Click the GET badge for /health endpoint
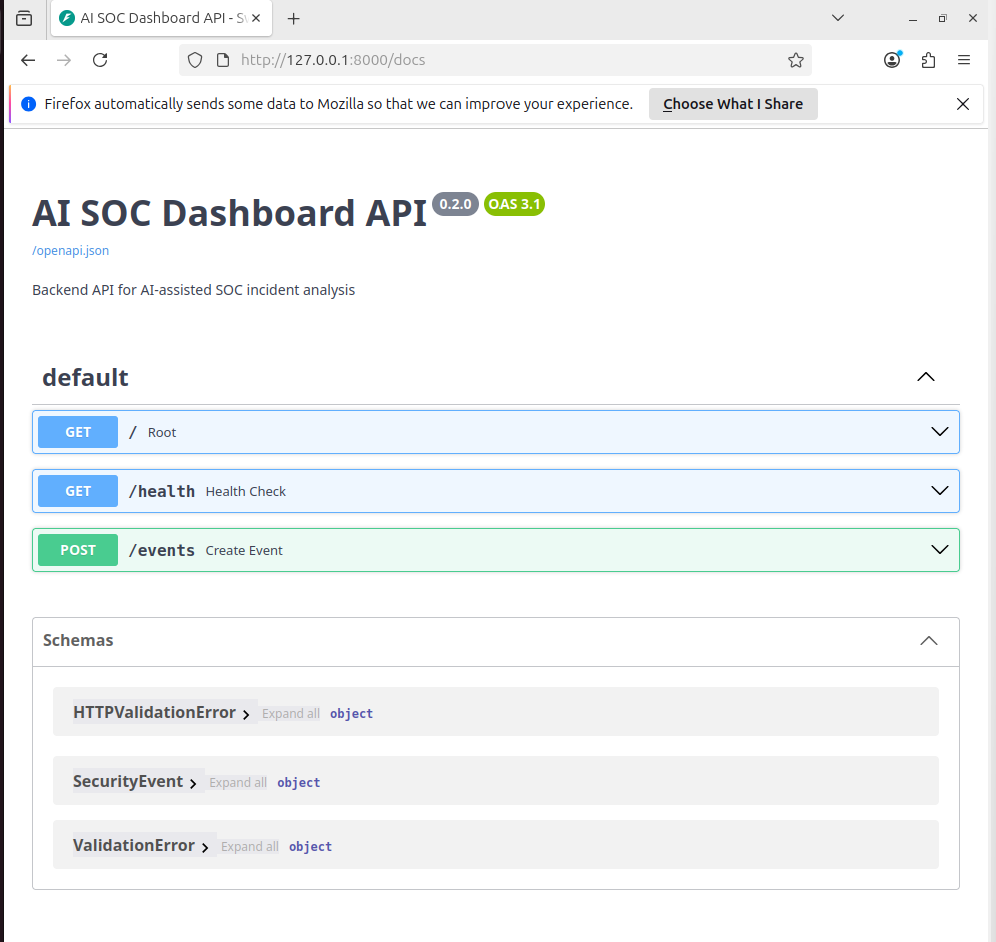The width and height of the screenshot is (996, 942). tap(78, 491)
